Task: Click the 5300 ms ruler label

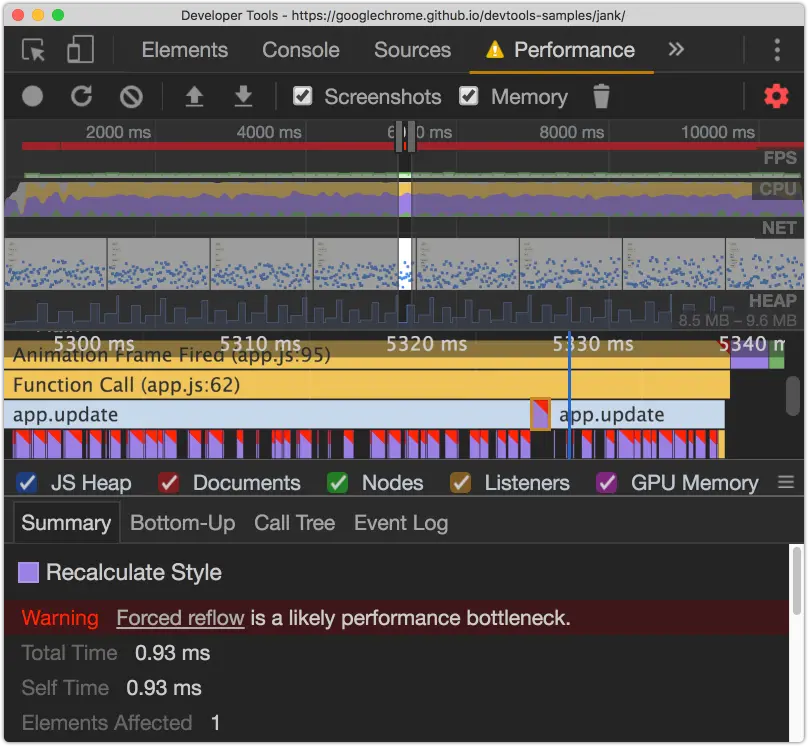Action: pos(94,344)
